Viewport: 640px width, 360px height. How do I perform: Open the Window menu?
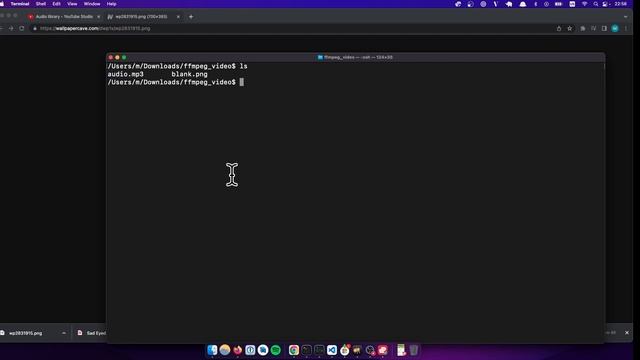click(92, 4)
